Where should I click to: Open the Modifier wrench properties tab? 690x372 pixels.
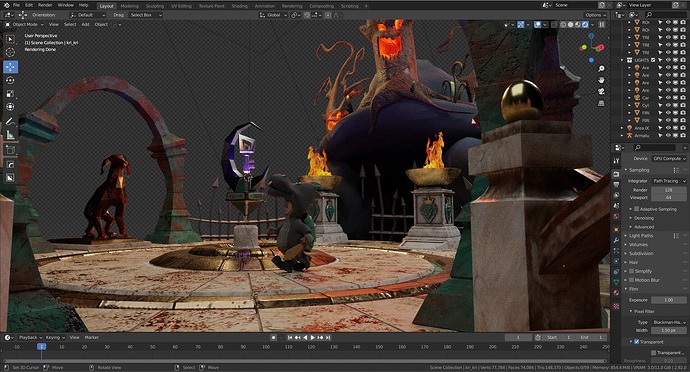click(x=617, y=240)
